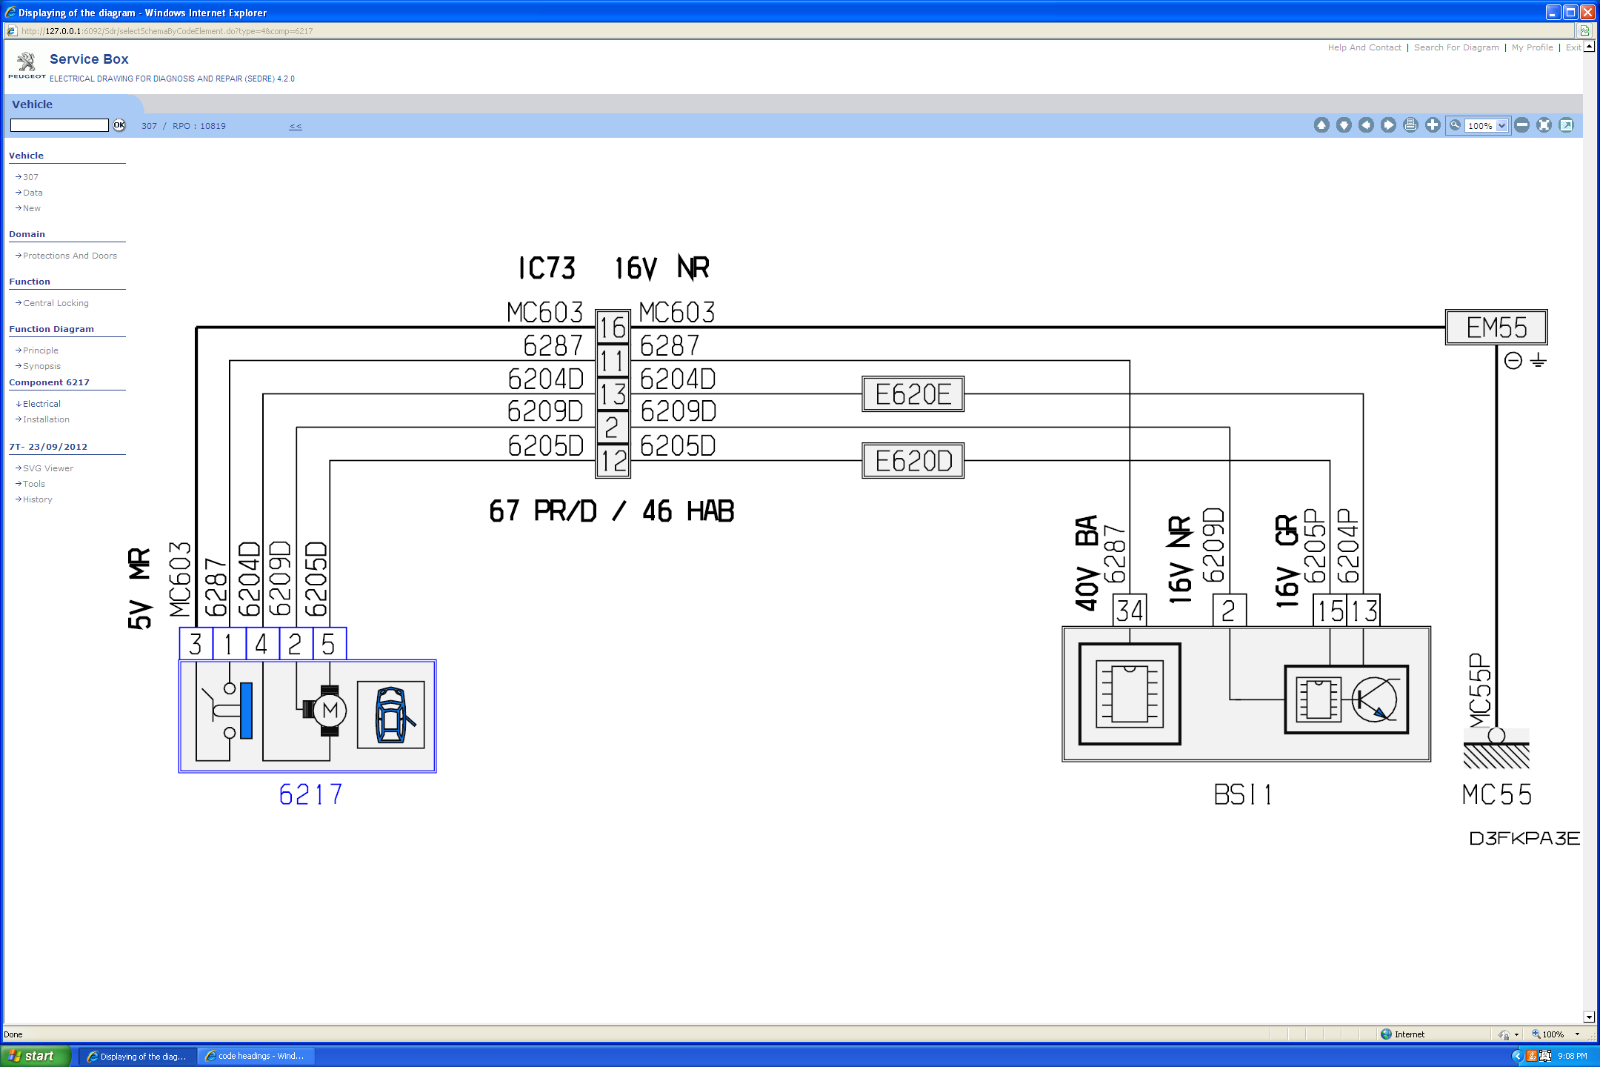Open the My Profile link
The height and width of the screenshot is (1067, 1600).
pos(1532,47)
